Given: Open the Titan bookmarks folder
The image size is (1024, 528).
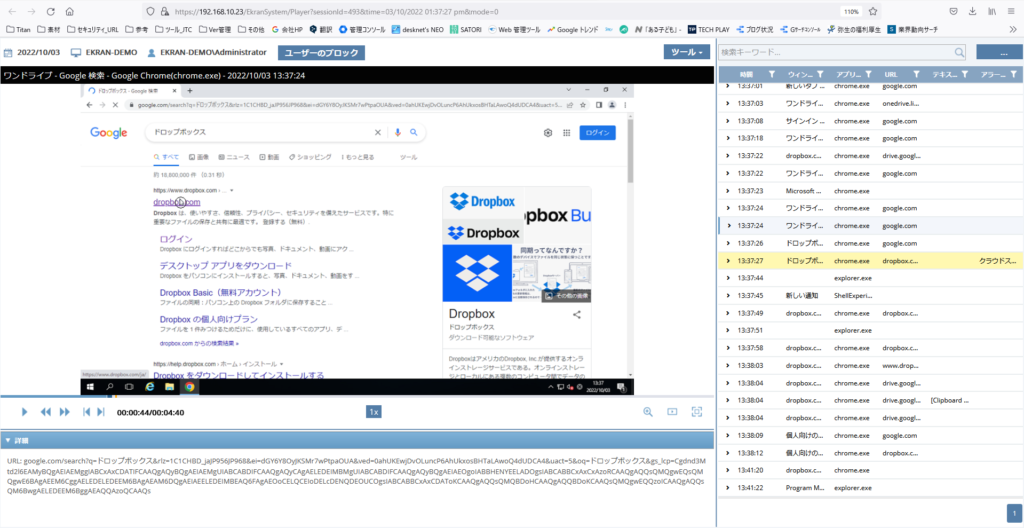Looking at the screenshot, I should [x=19, y=29].
